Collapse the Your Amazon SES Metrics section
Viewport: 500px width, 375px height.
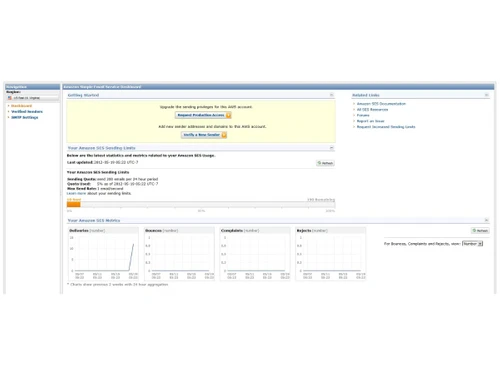tap(487, 220)
